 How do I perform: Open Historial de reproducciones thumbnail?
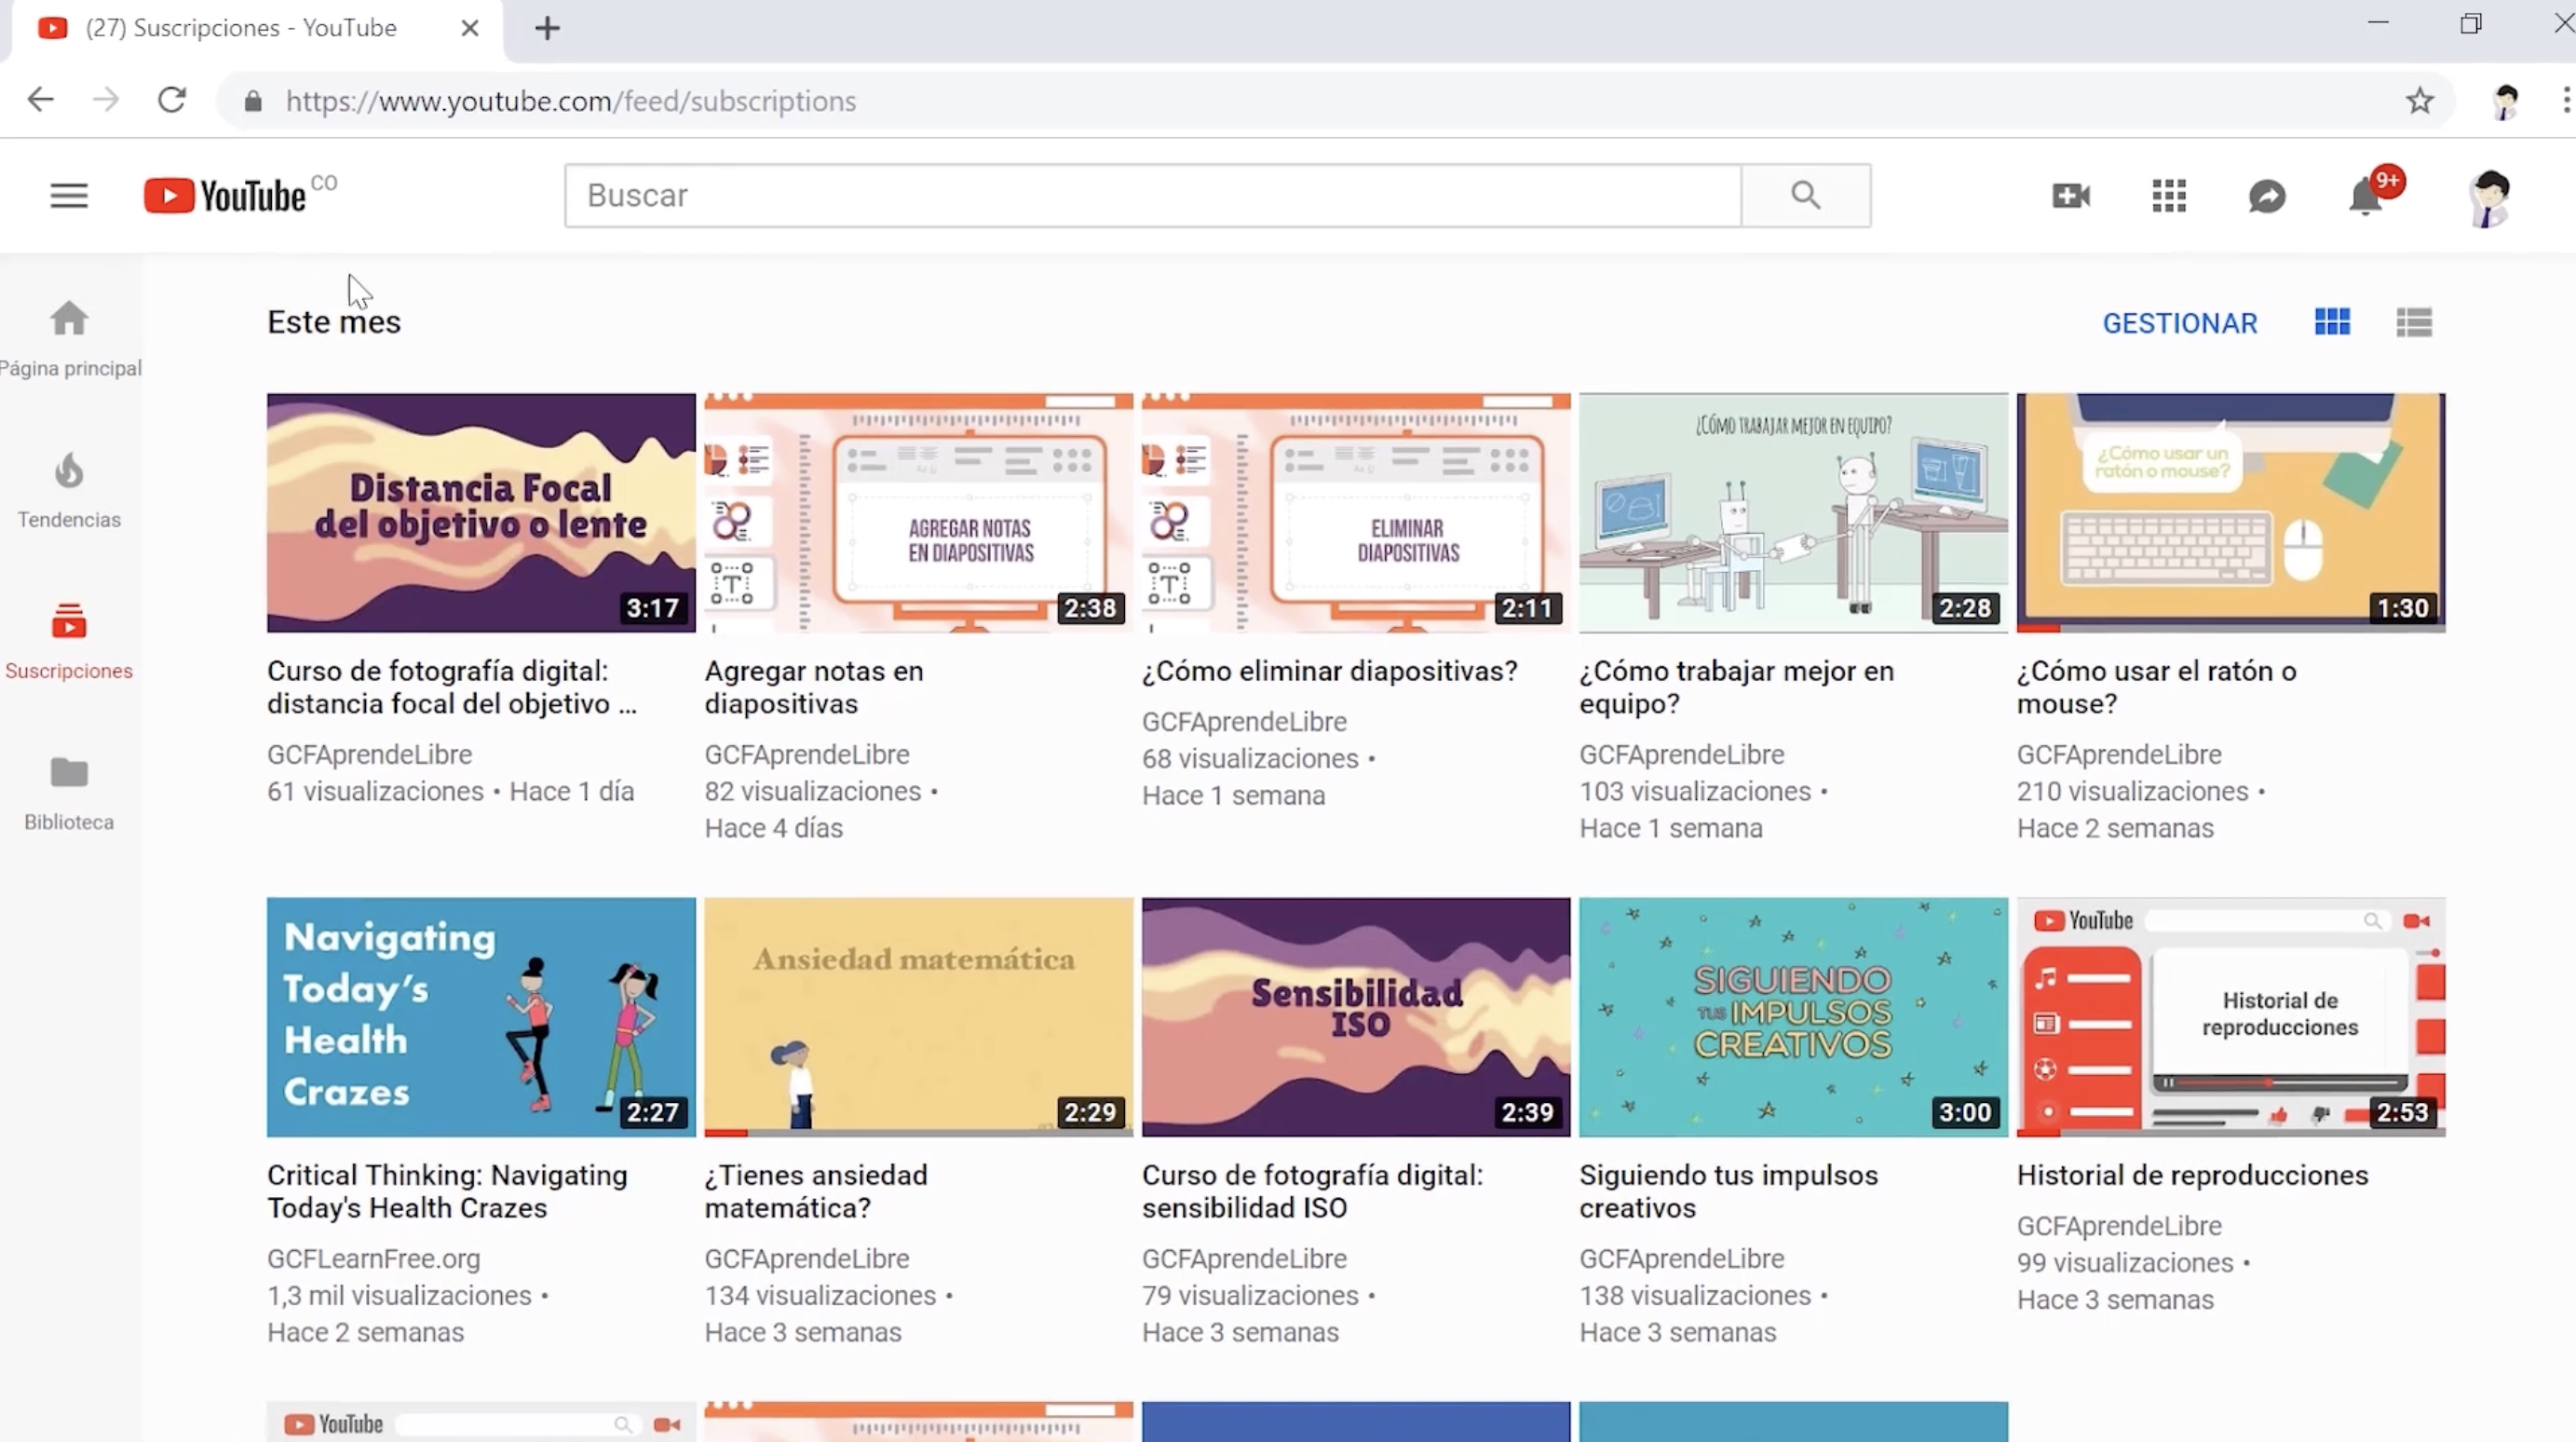(x=2231, y=1016)
